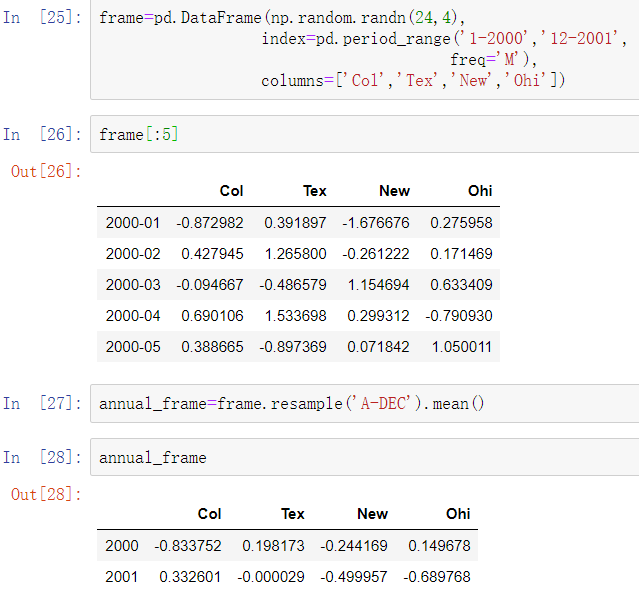Click the 2000 row in annual table

(x=287, y=546)
